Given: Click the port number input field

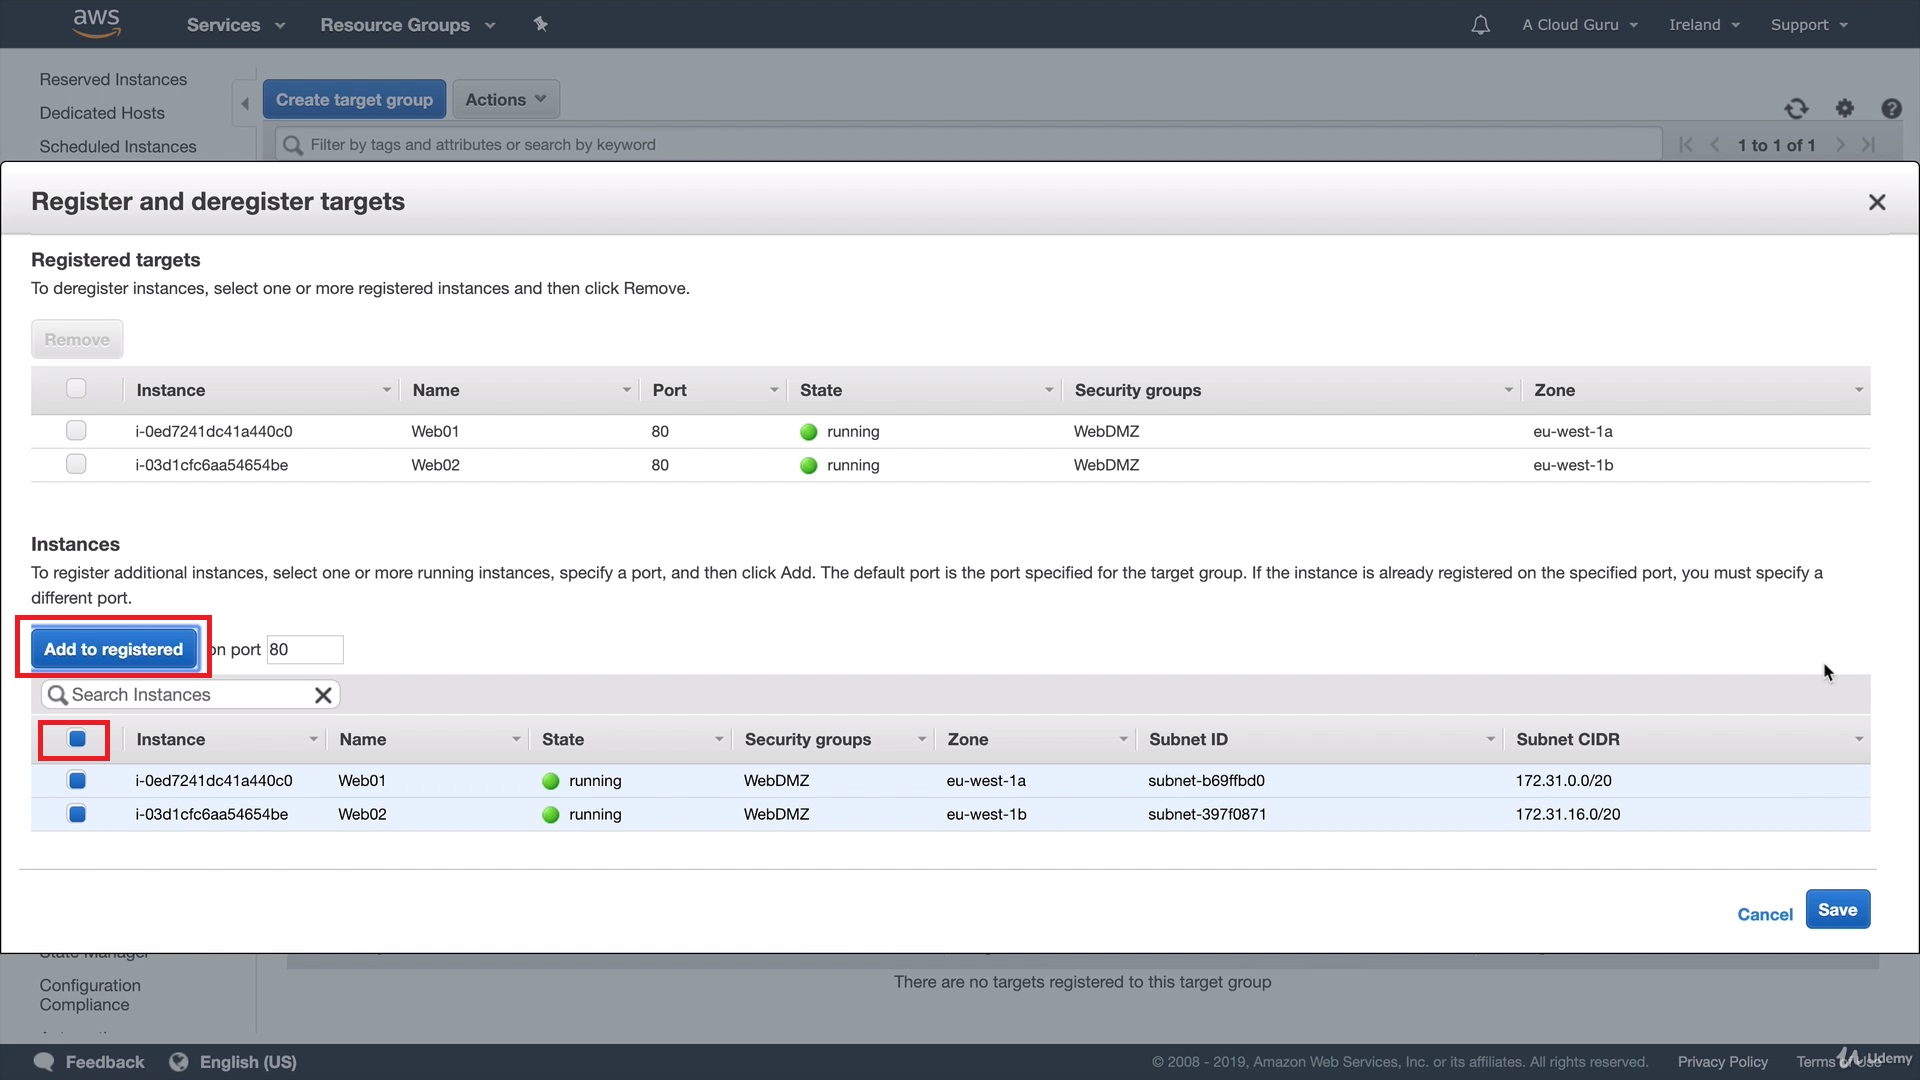Looking at the screenshot, I should tap(305, 649).
